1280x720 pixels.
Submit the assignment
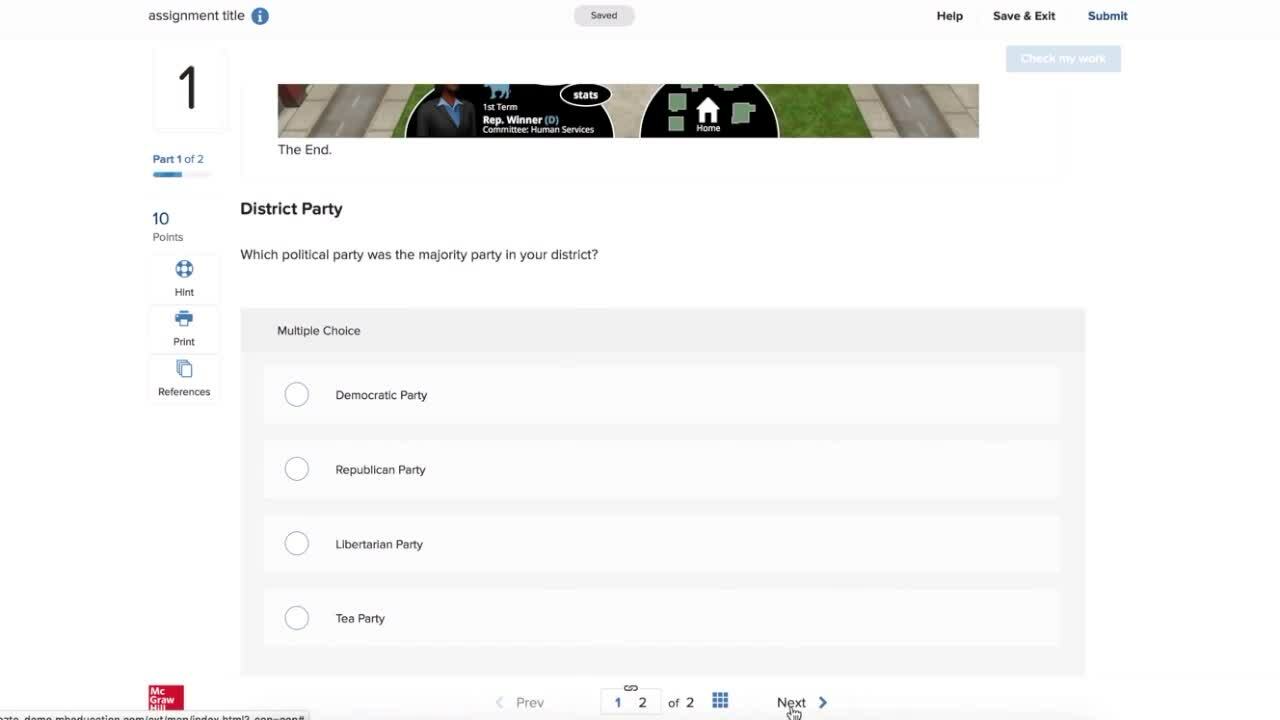coord(1107,16)
